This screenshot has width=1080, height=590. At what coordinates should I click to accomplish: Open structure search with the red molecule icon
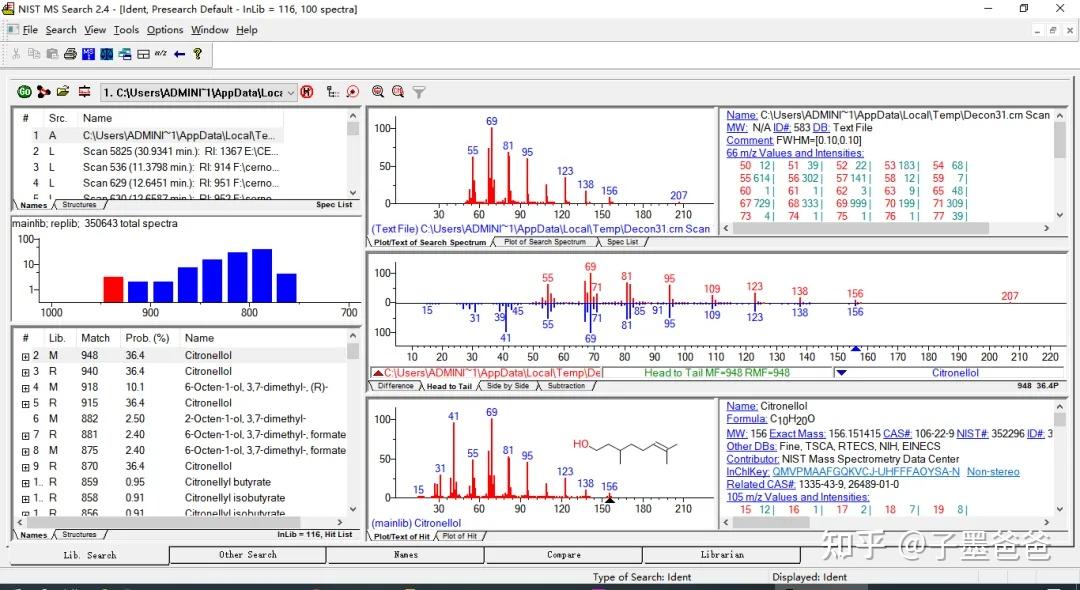pos(44,92)
